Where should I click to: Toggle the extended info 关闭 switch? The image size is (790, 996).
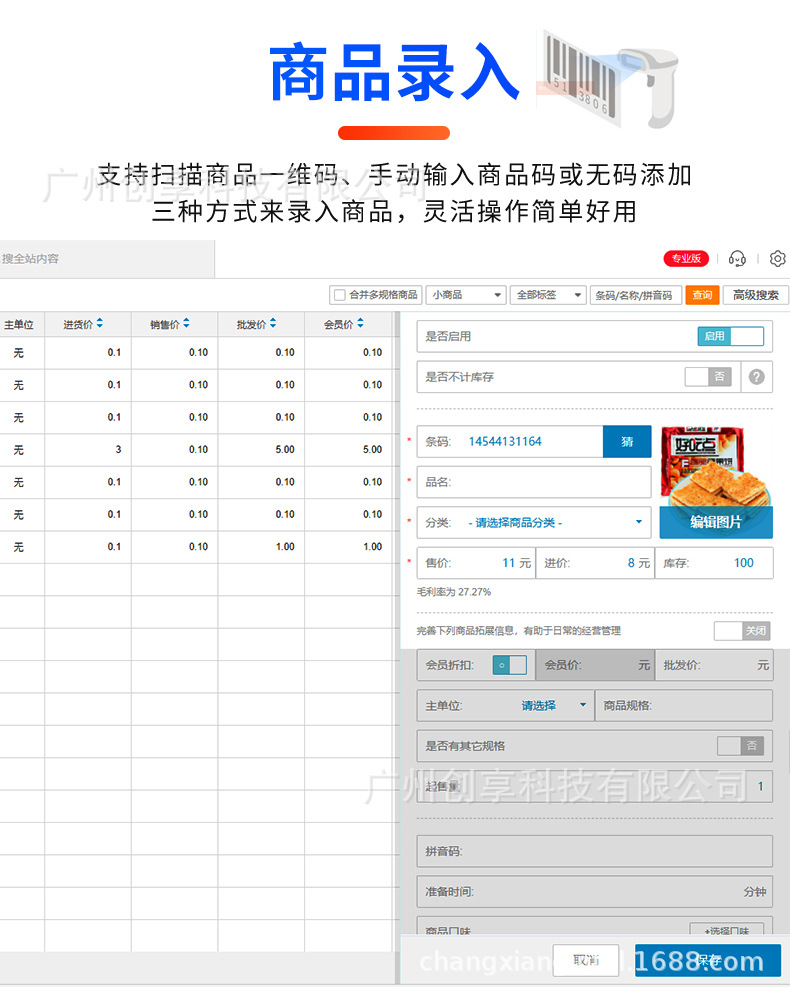[742, 631]
